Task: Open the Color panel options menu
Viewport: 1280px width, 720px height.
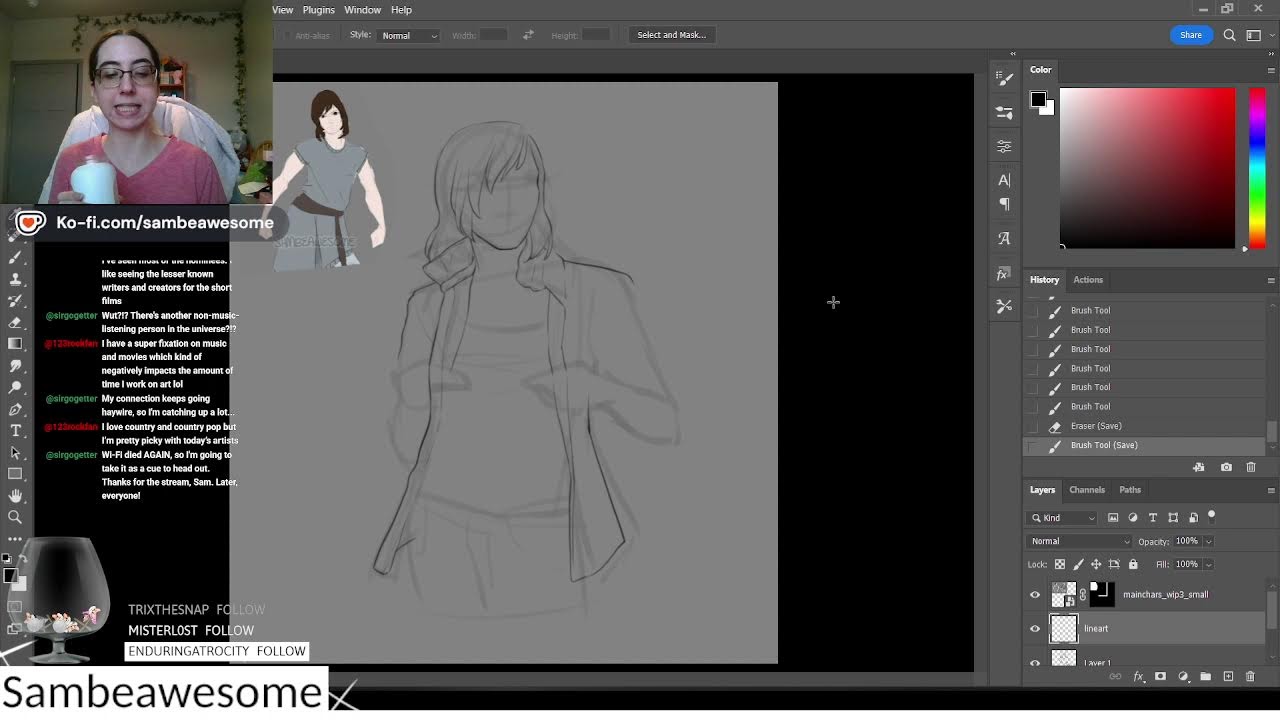Action: coord(1270,70)
